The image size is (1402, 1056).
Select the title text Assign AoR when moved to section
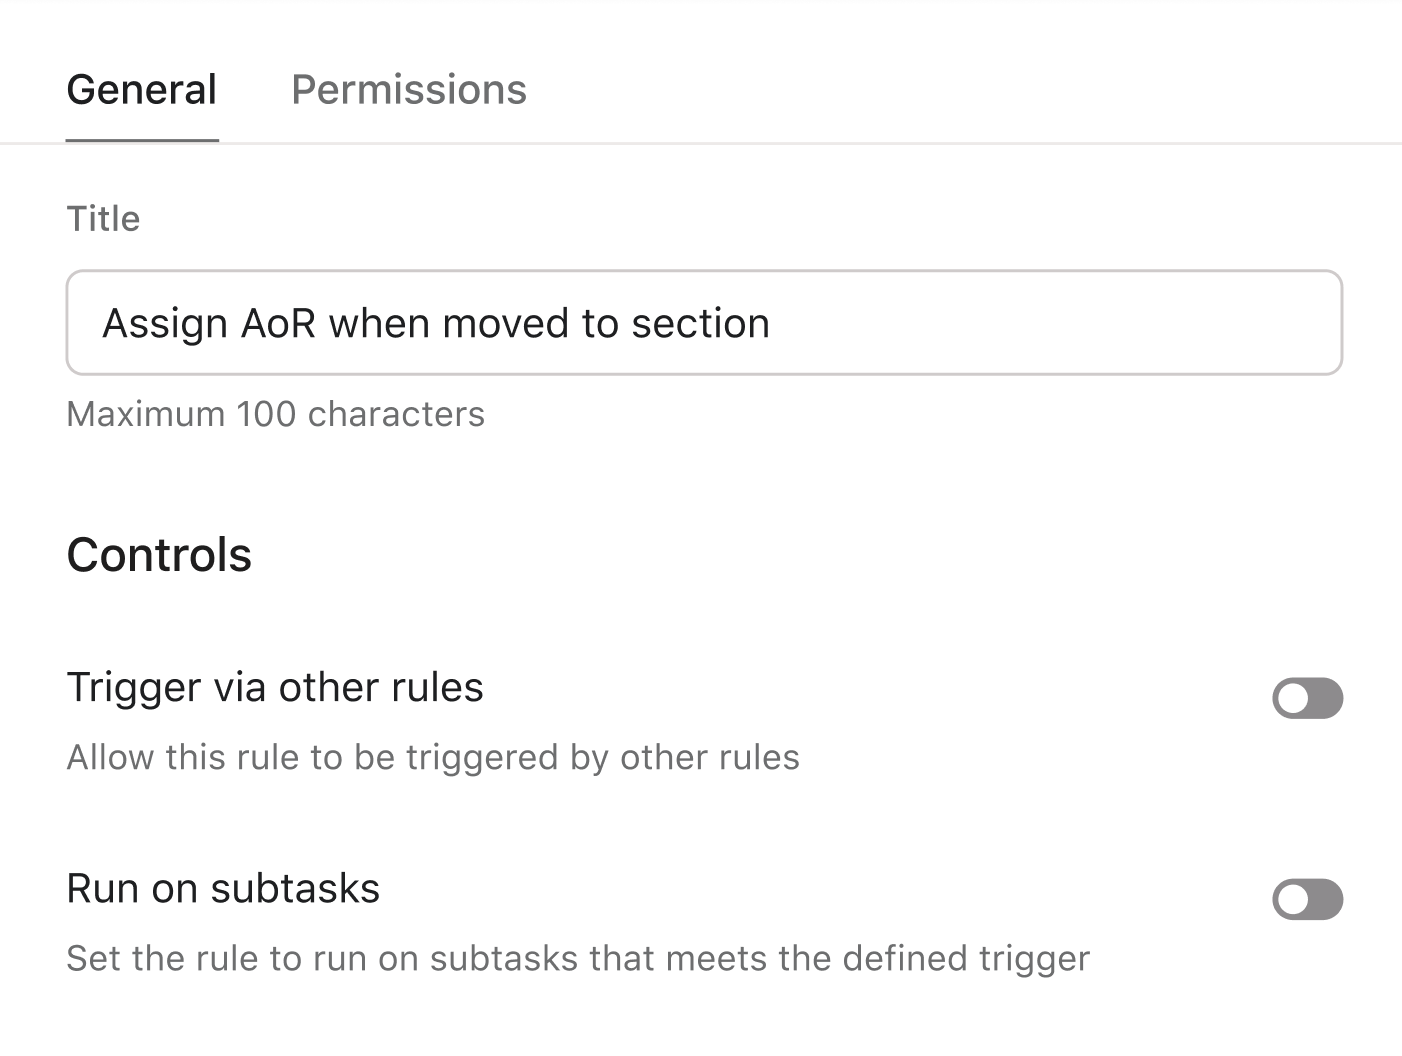436,322
